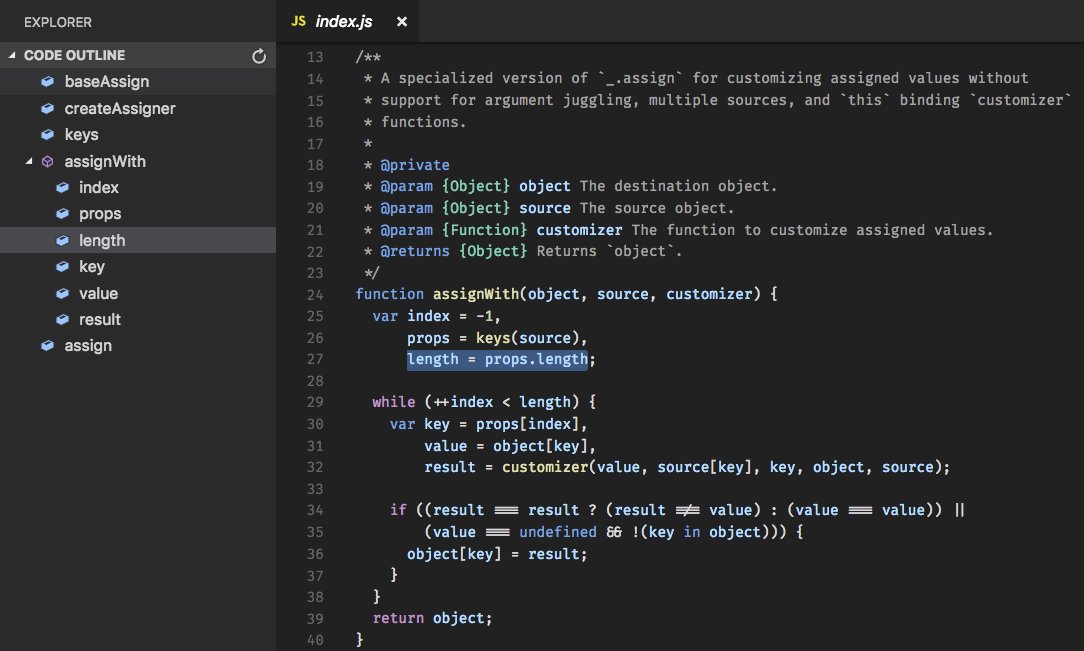Click the assign symbol icon
Screen dimensions: 1084x651
click(x=47, y=346)
